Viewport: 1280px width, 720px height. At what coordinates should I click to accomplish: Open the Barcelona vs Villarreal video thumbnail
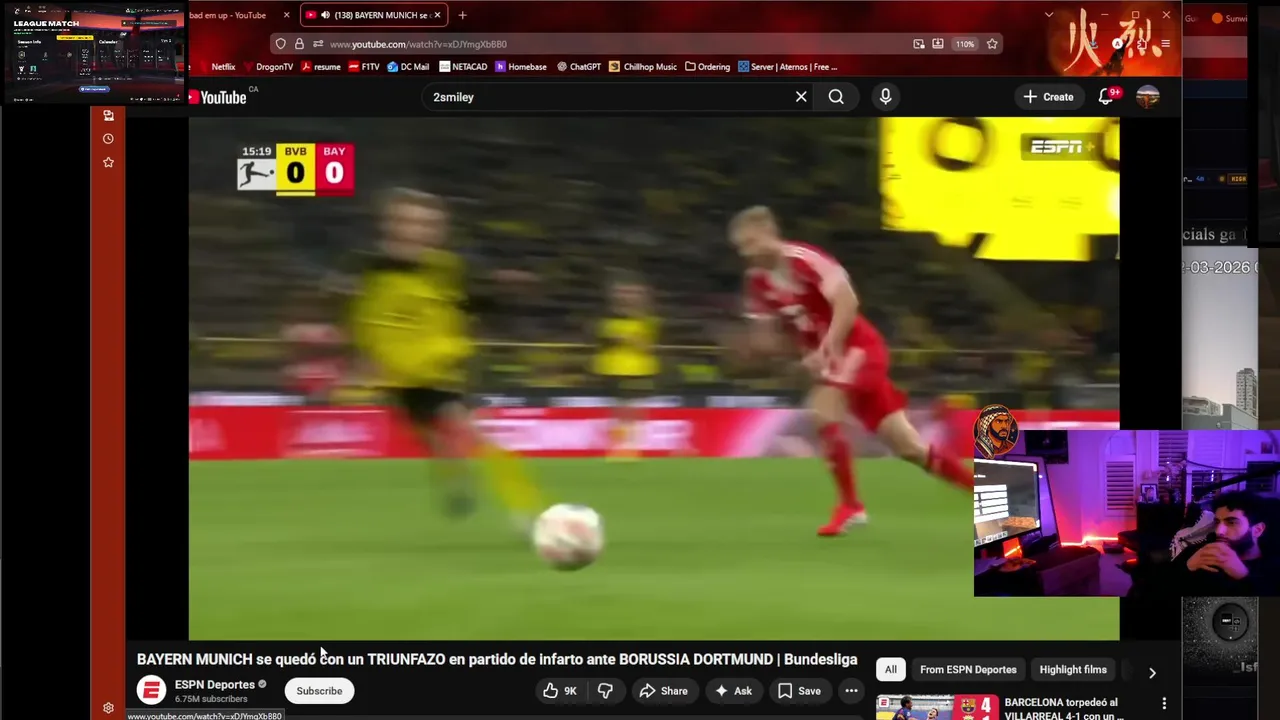(x=936, y=708)
